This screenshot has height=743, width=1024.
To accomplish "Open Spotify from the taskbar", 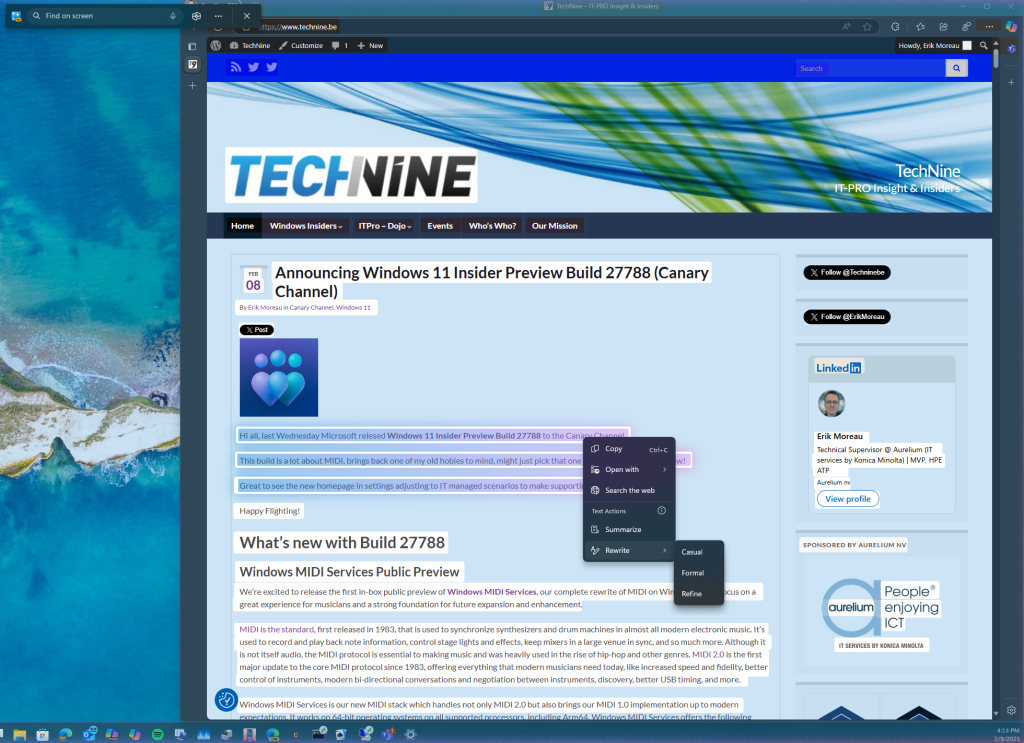I will point(157,734).
